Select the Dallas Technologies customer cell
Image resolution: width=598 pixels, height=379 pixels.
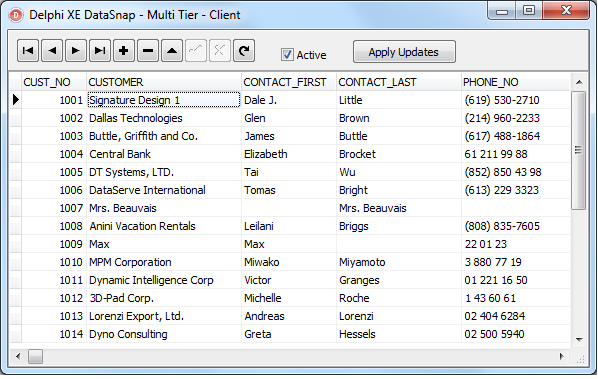[x=164, y=118]
